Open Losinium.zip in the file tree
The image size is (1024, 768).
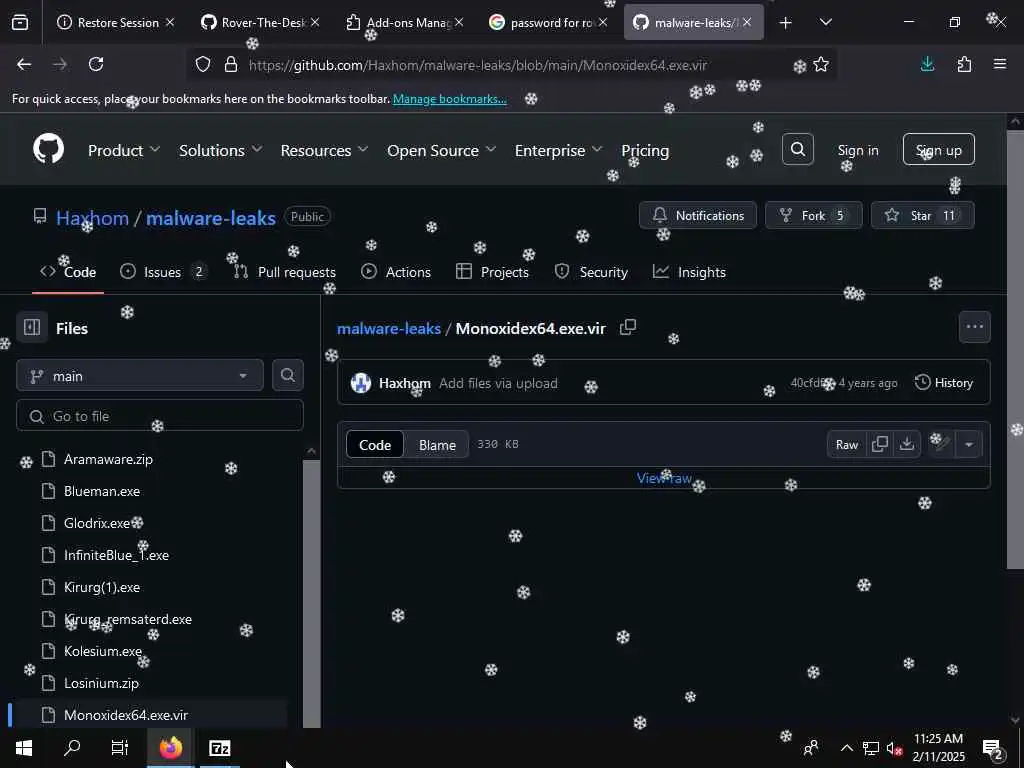click(x=101, y=683)
